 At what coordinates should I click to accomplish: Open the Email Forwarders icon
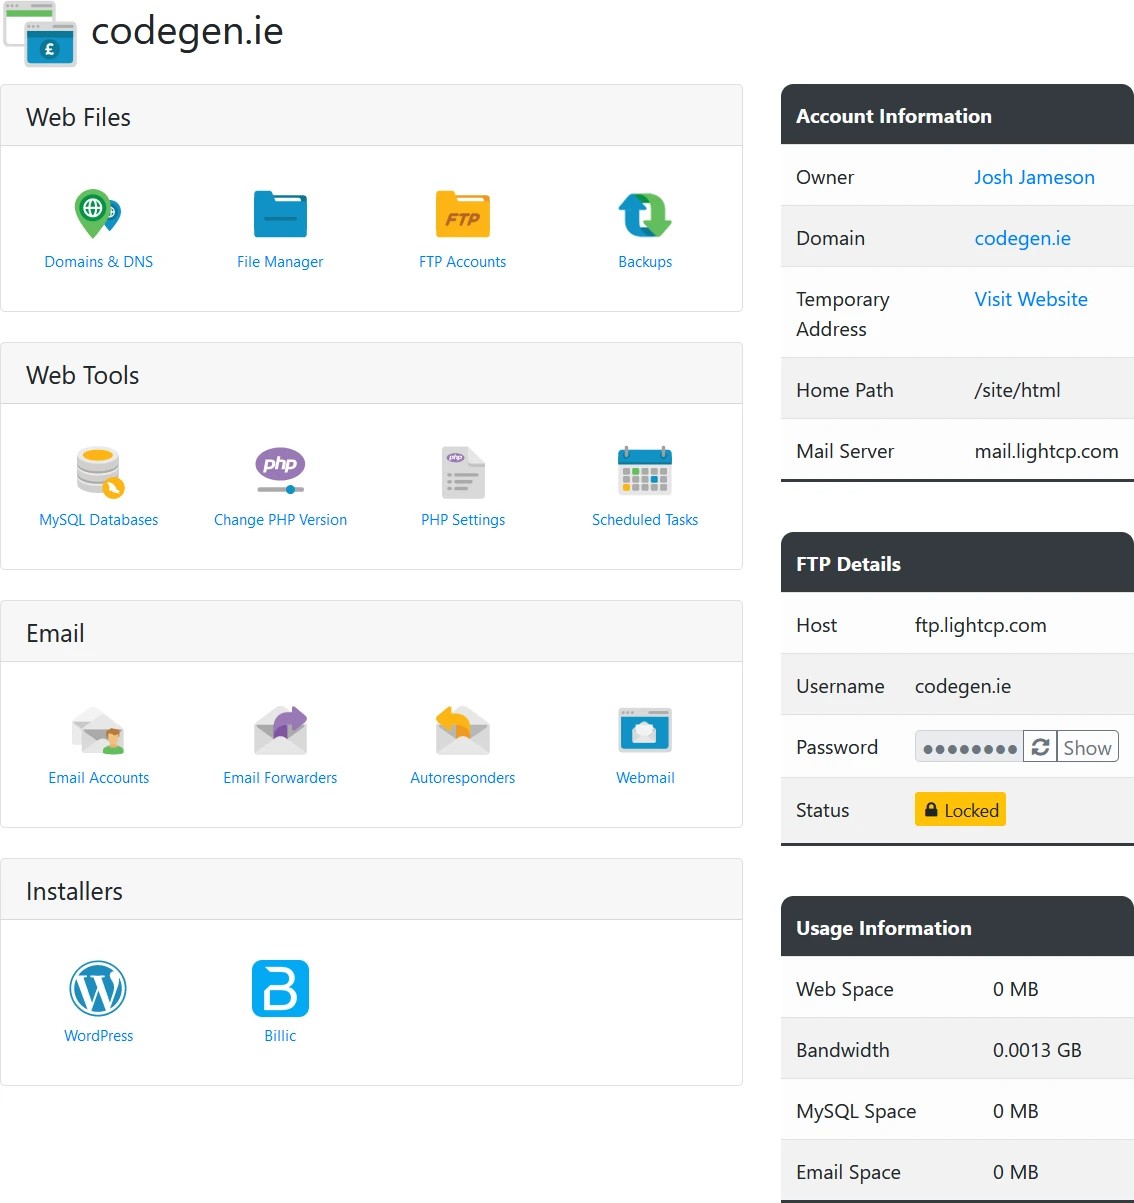pyautogui.click(x=280, y=730)
